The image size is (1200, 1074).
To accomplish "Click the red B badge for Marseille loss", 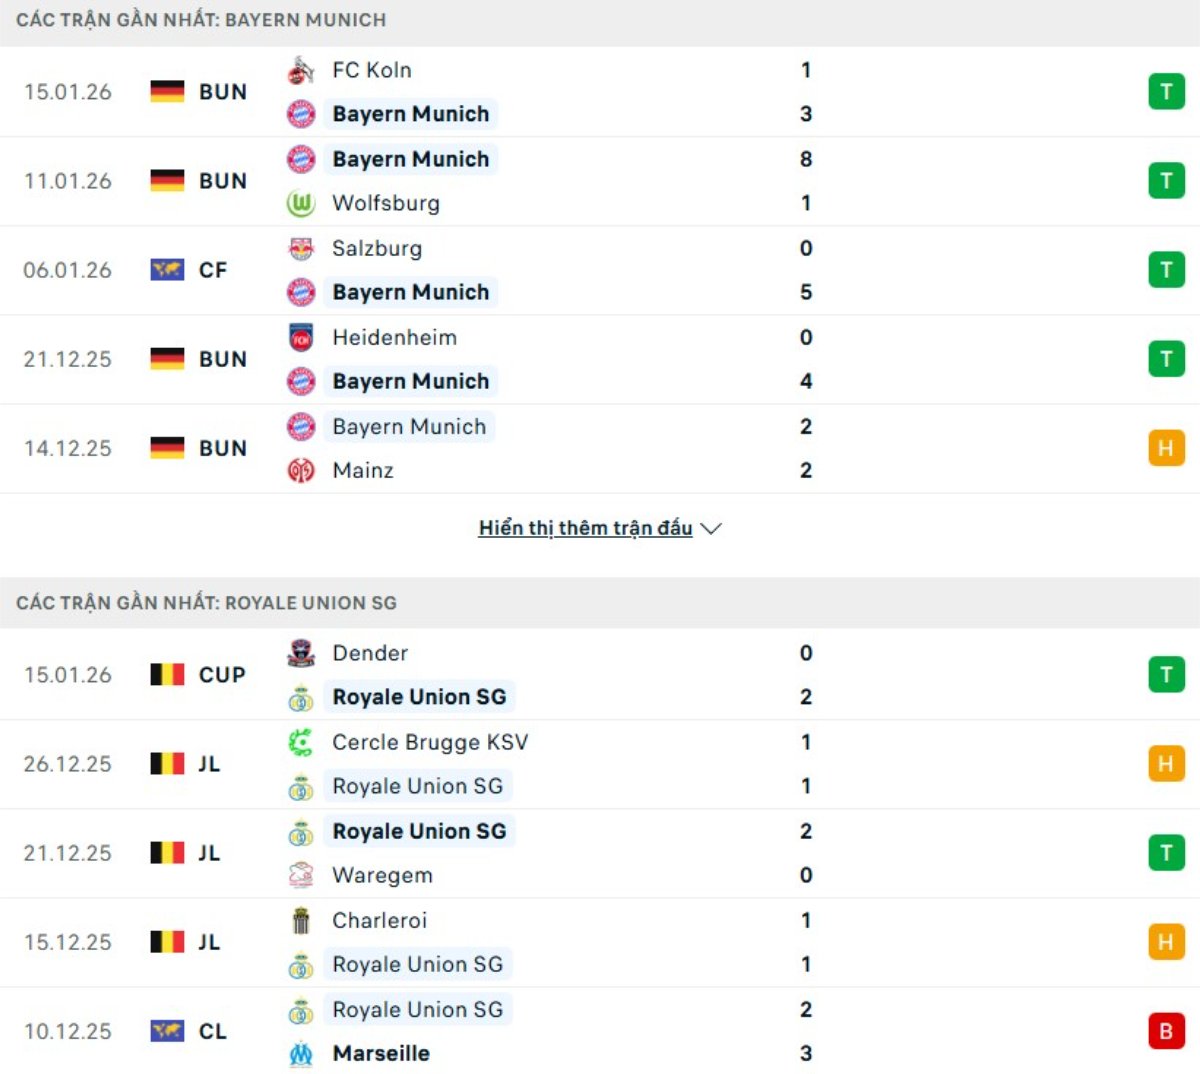I will coord(1166,1031).
